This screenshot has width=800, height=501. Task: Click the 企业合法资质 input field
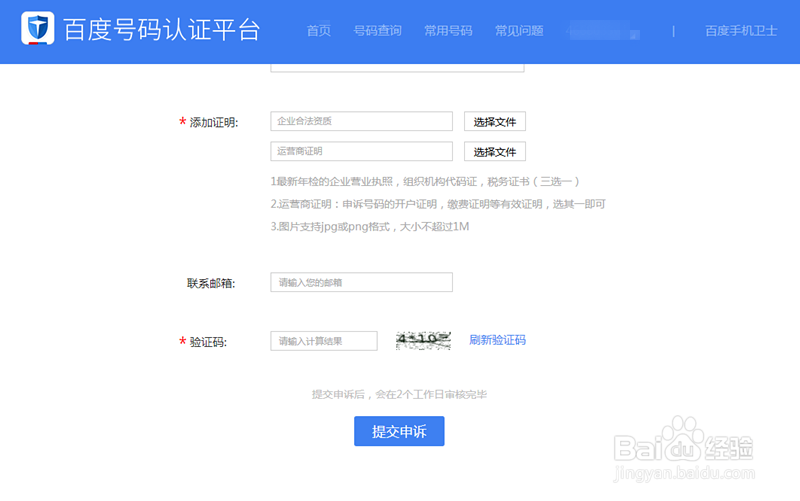tap(361, 121)
